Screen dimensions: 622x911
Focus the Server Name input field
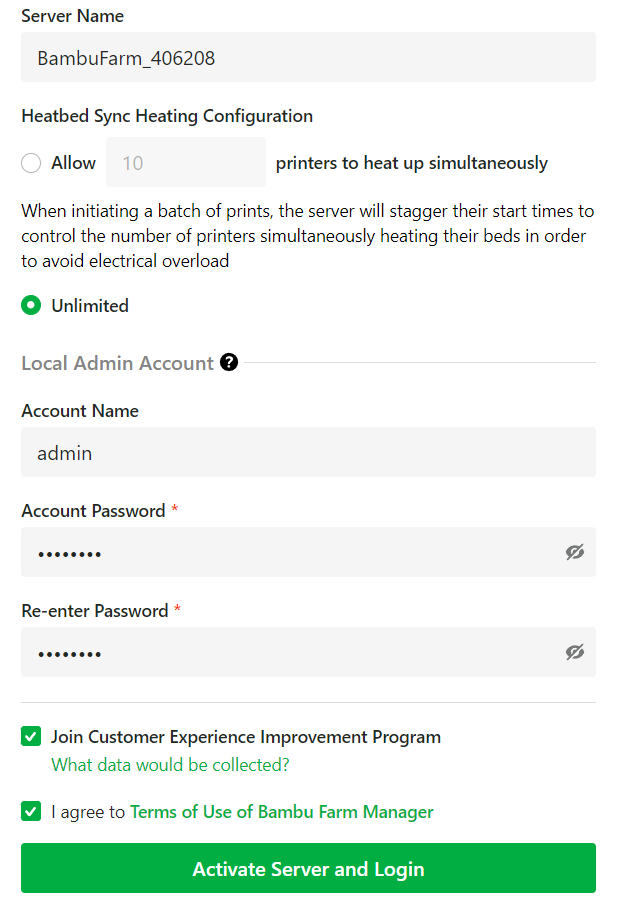(x=308, y=58)
